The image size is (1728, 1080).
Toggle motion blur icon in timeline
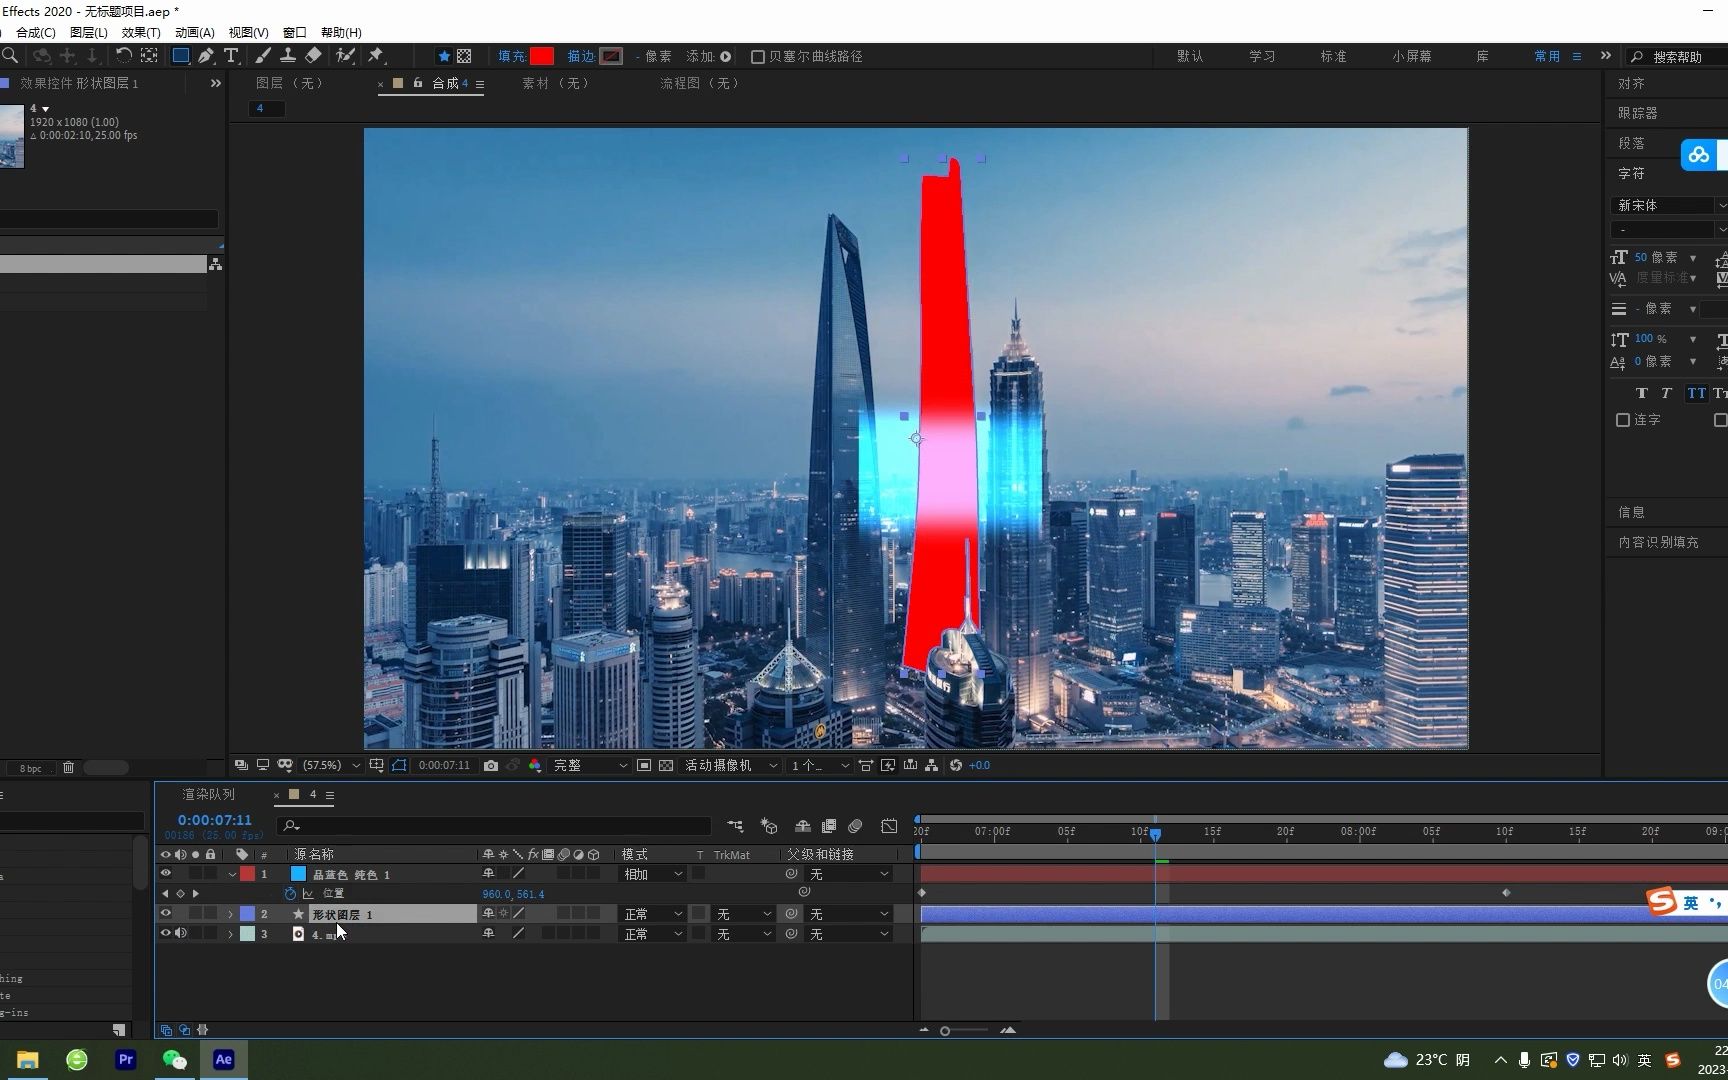tap(855, 826)
